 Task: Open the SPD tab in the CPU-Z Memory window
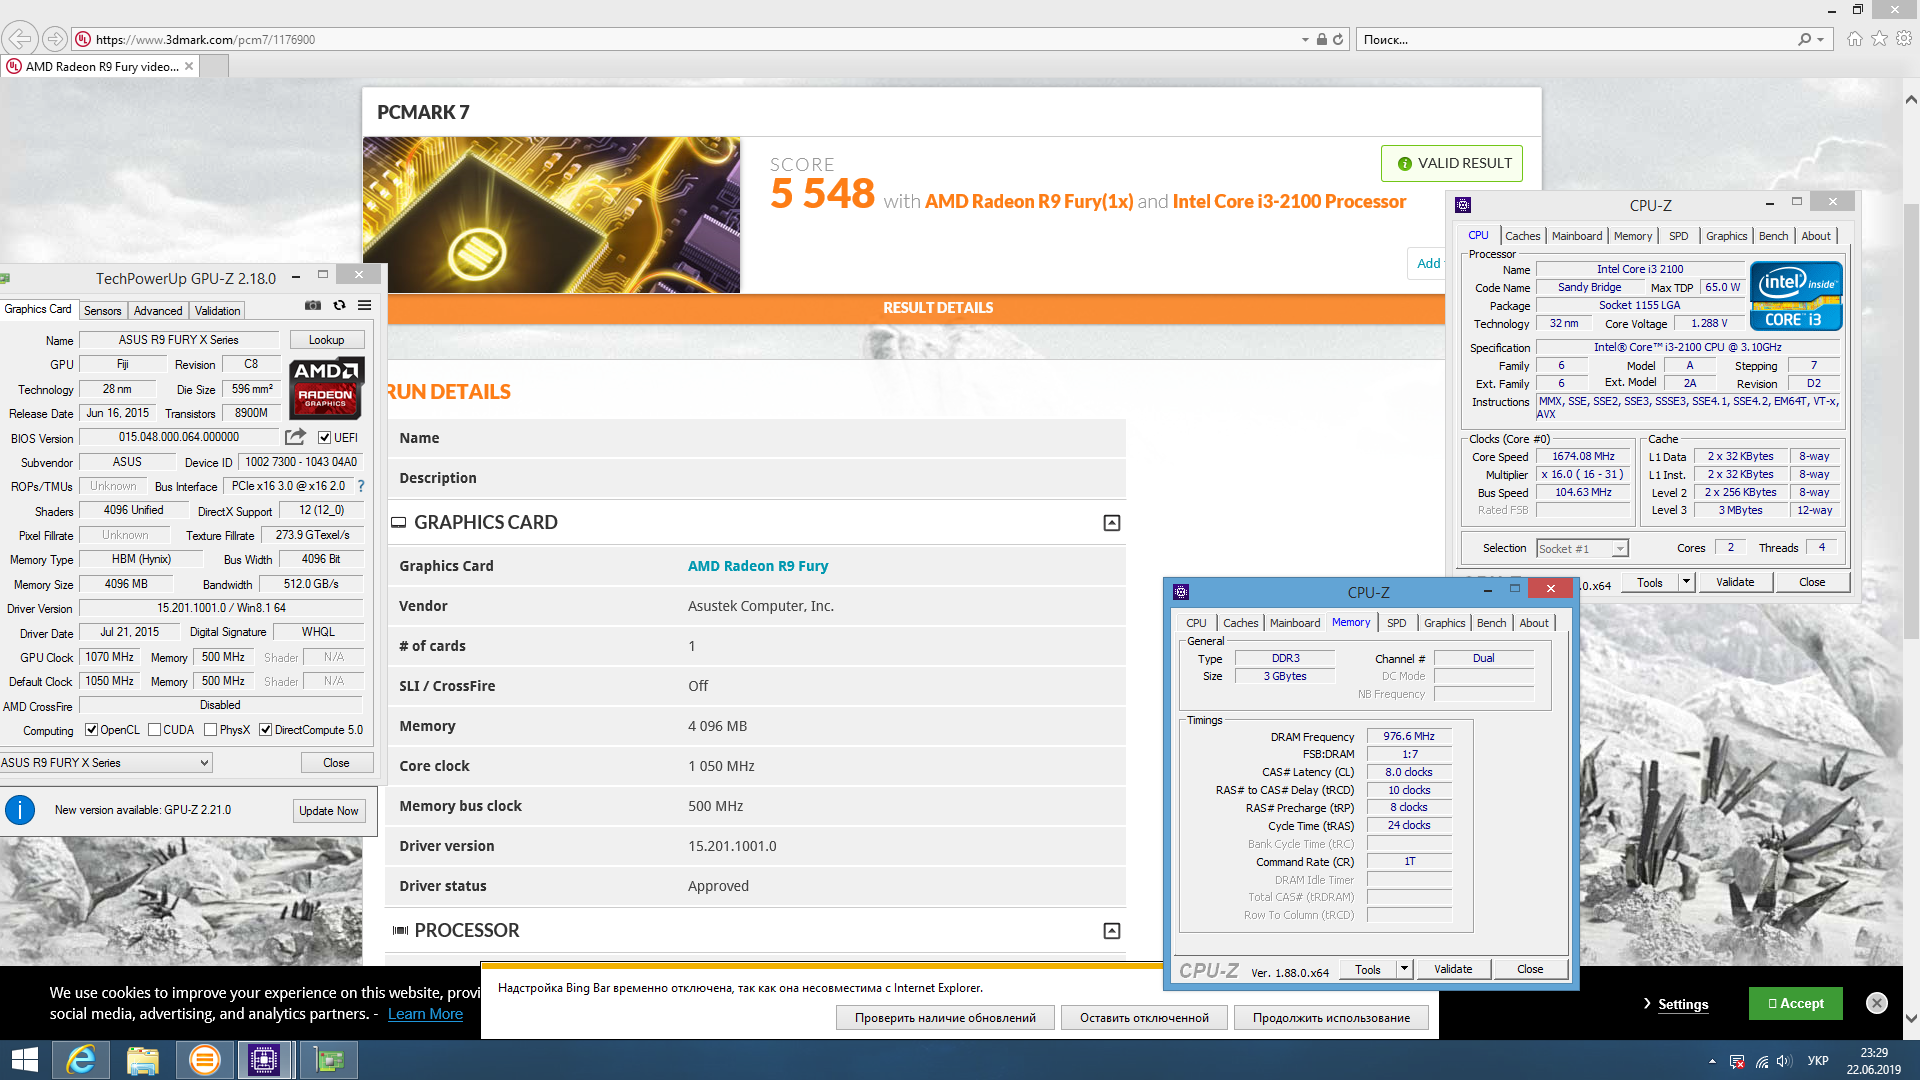(x=1397, y=623)
